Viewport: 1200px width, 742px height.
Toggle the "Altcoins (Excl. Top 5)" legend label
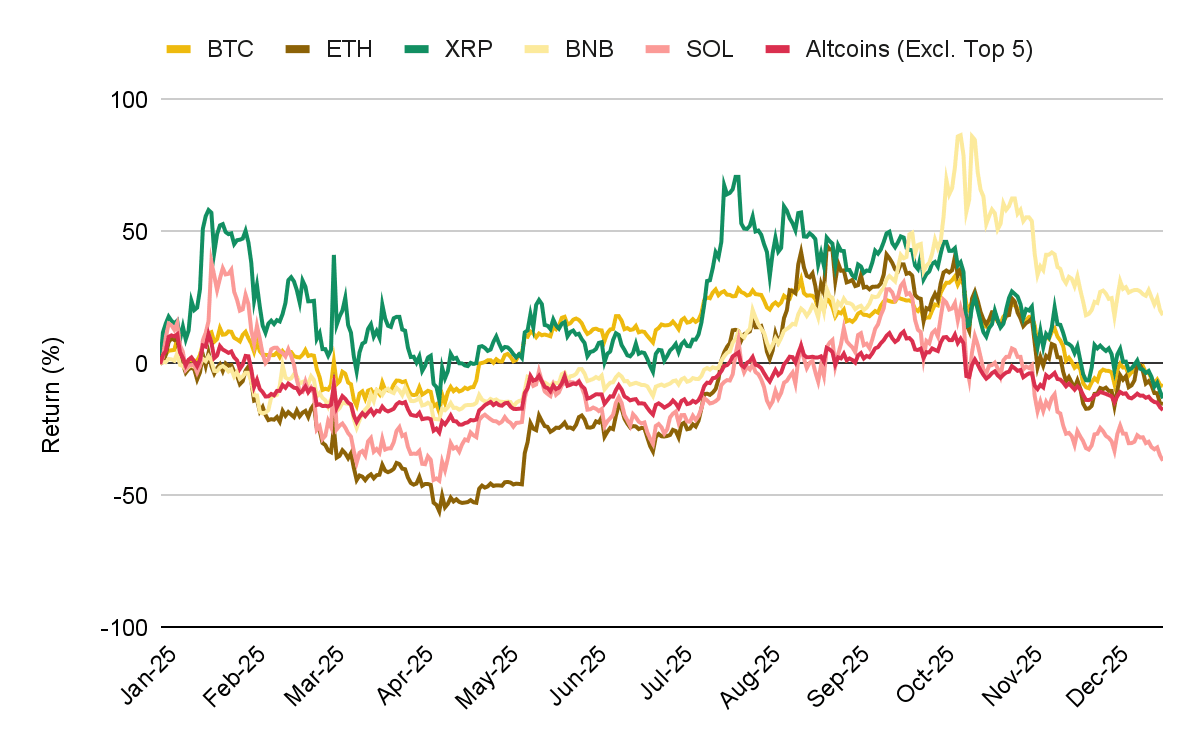coord(918,49)
